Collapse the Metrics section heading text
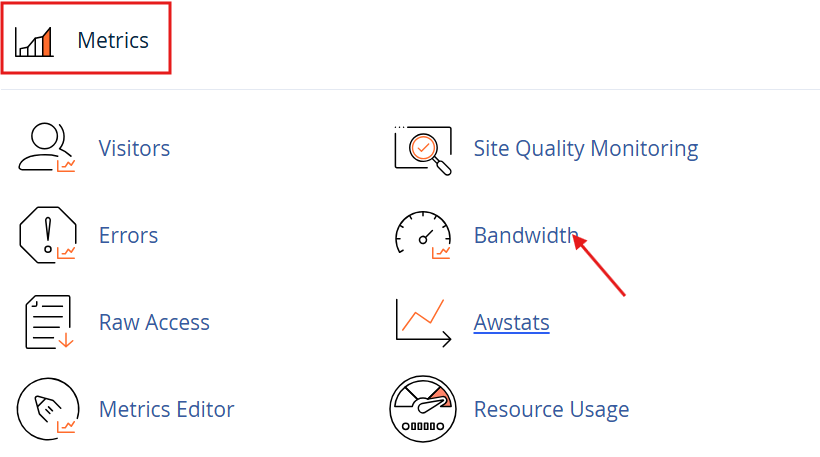Viewport: 820px width, 457px height. [113, 41]
